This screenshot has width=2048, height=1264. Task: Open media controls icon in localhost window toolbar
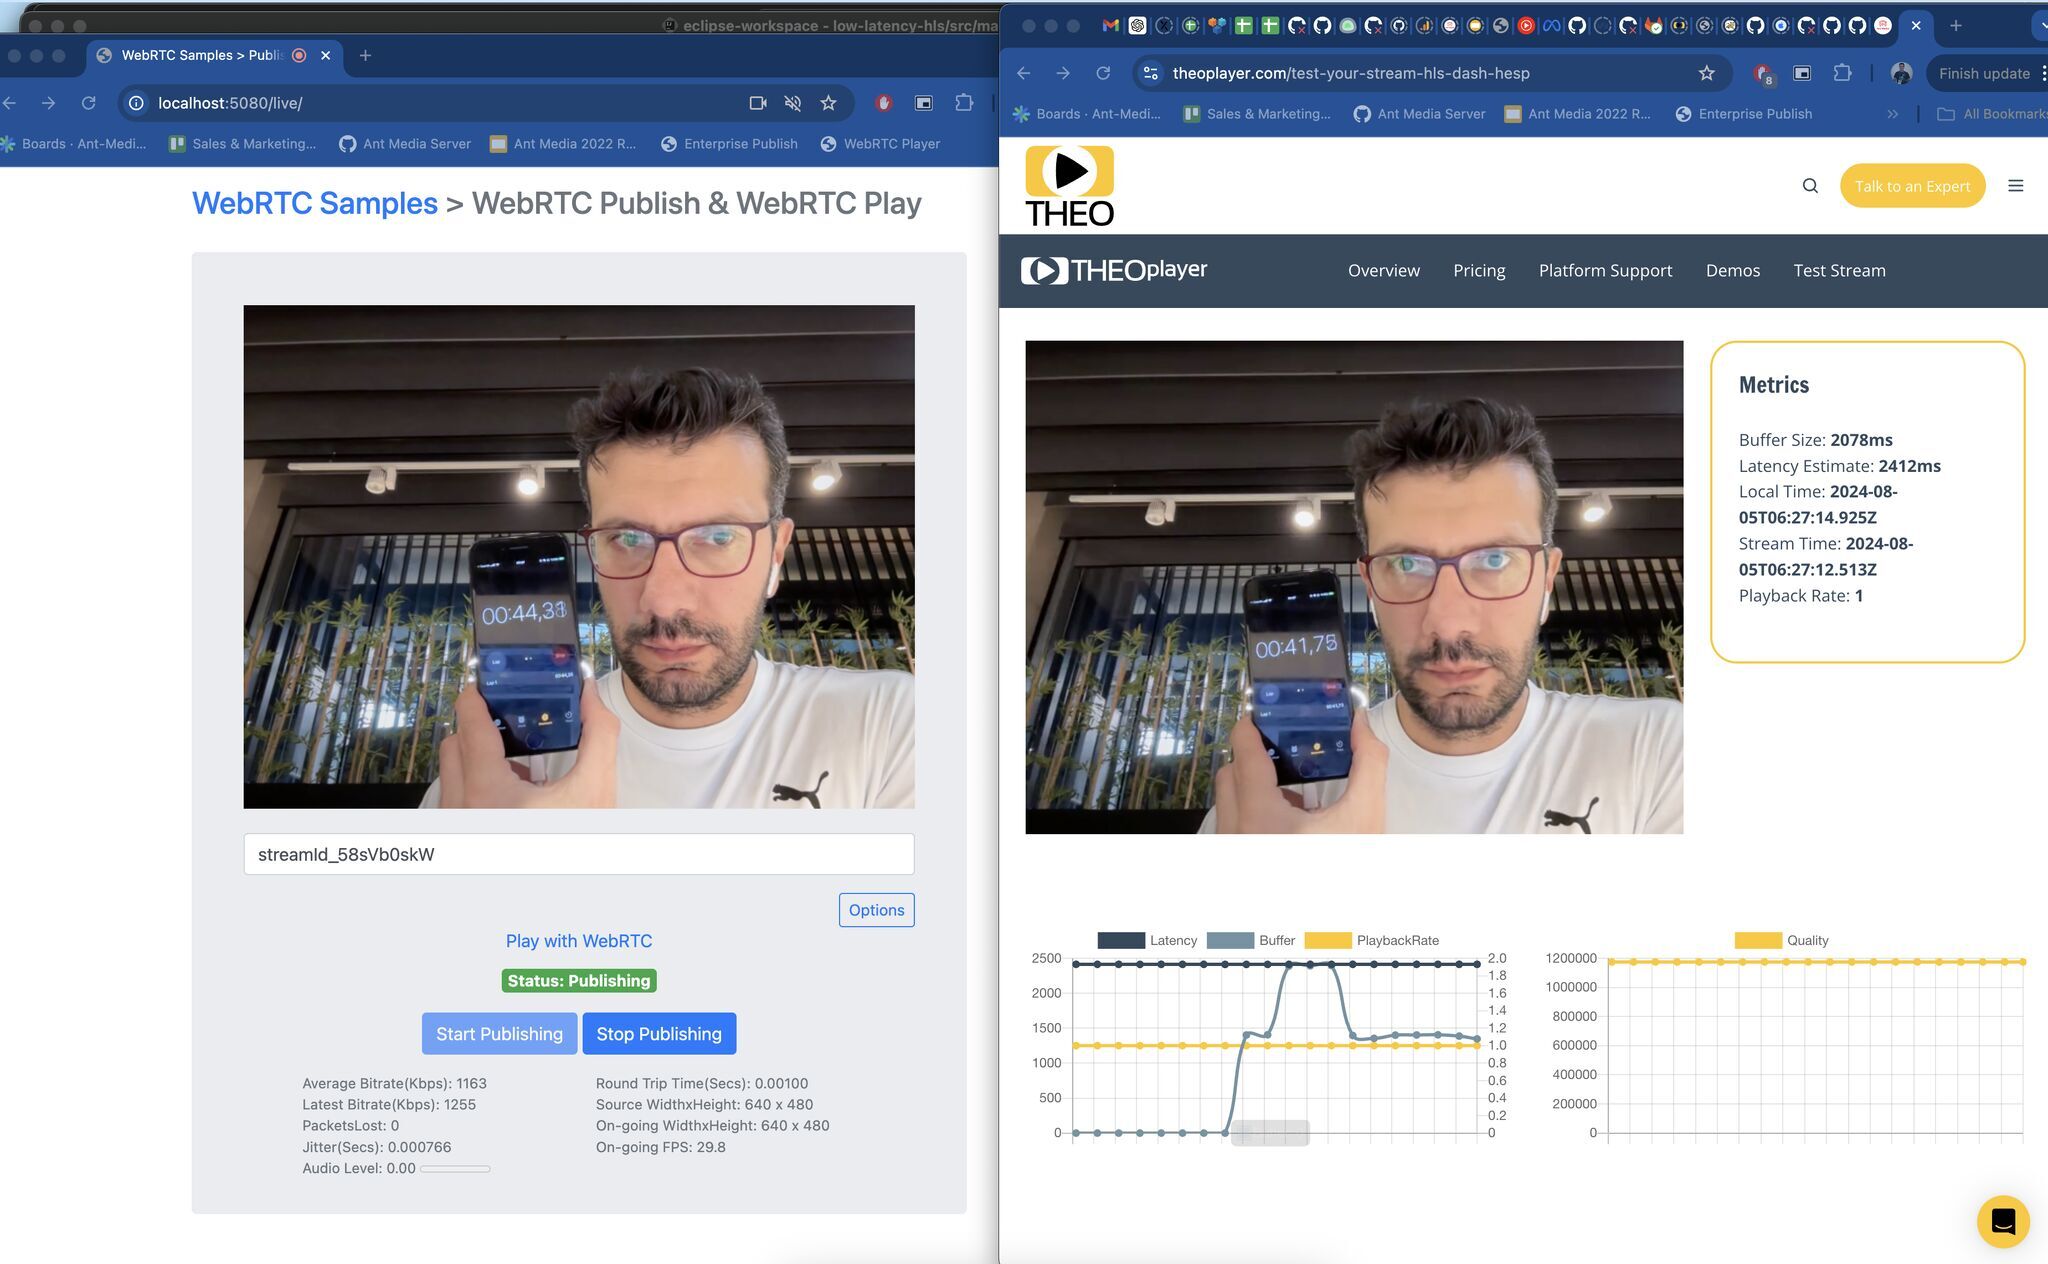click(924, 103)
